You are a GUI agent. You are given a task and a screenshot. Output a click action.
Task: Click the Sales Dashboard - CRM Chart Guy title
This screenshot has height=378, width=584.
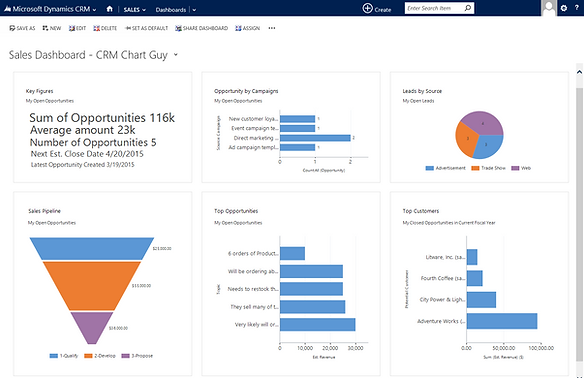point(88,55)
